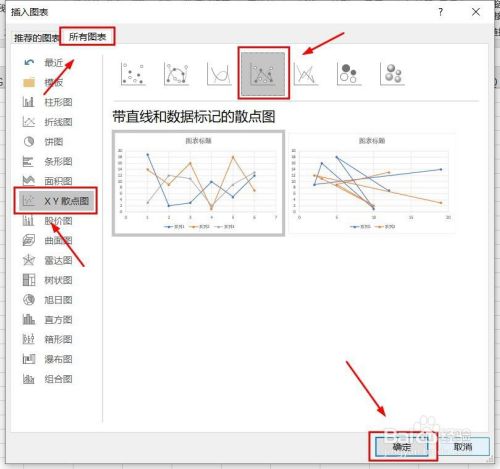500x469 pixels.
Task: Select the bubble chart subtype icon
Action: [x=349, y=73]
